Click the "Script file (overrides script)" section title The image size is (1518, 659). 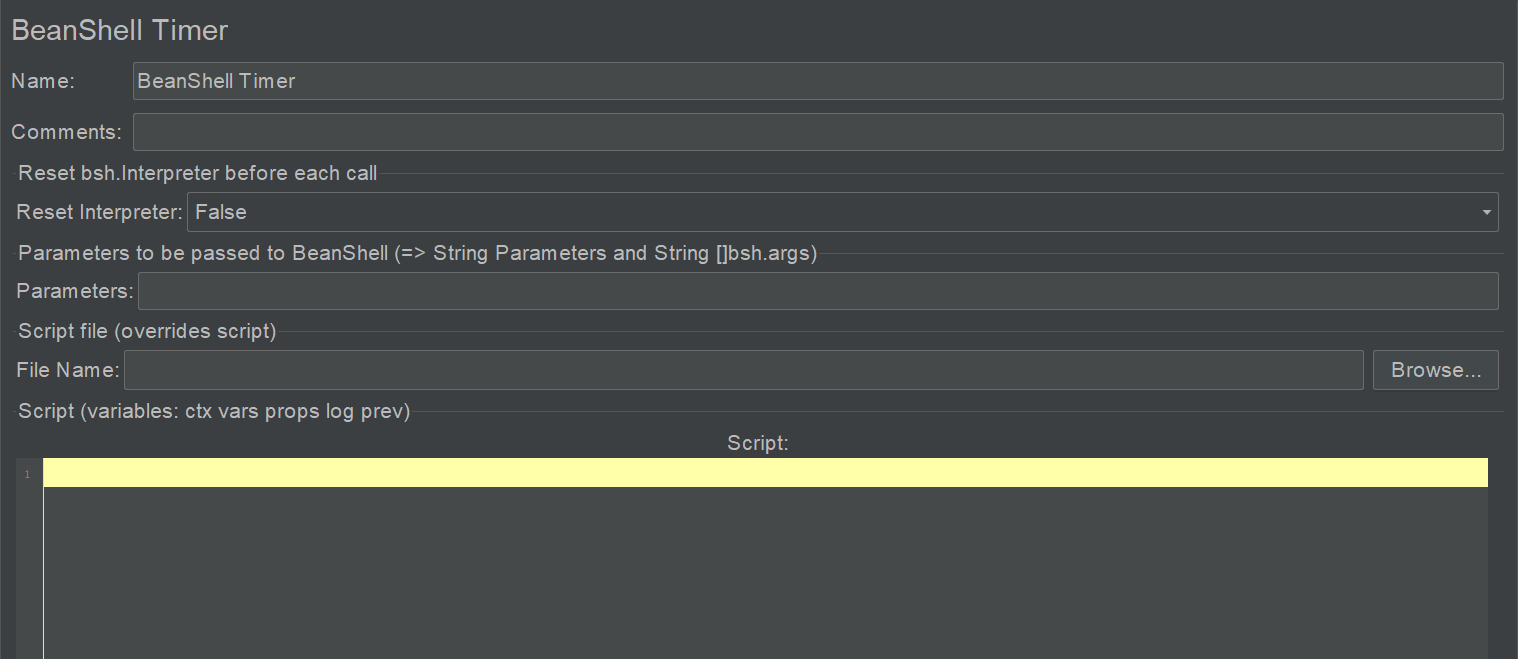pos(147,331)
